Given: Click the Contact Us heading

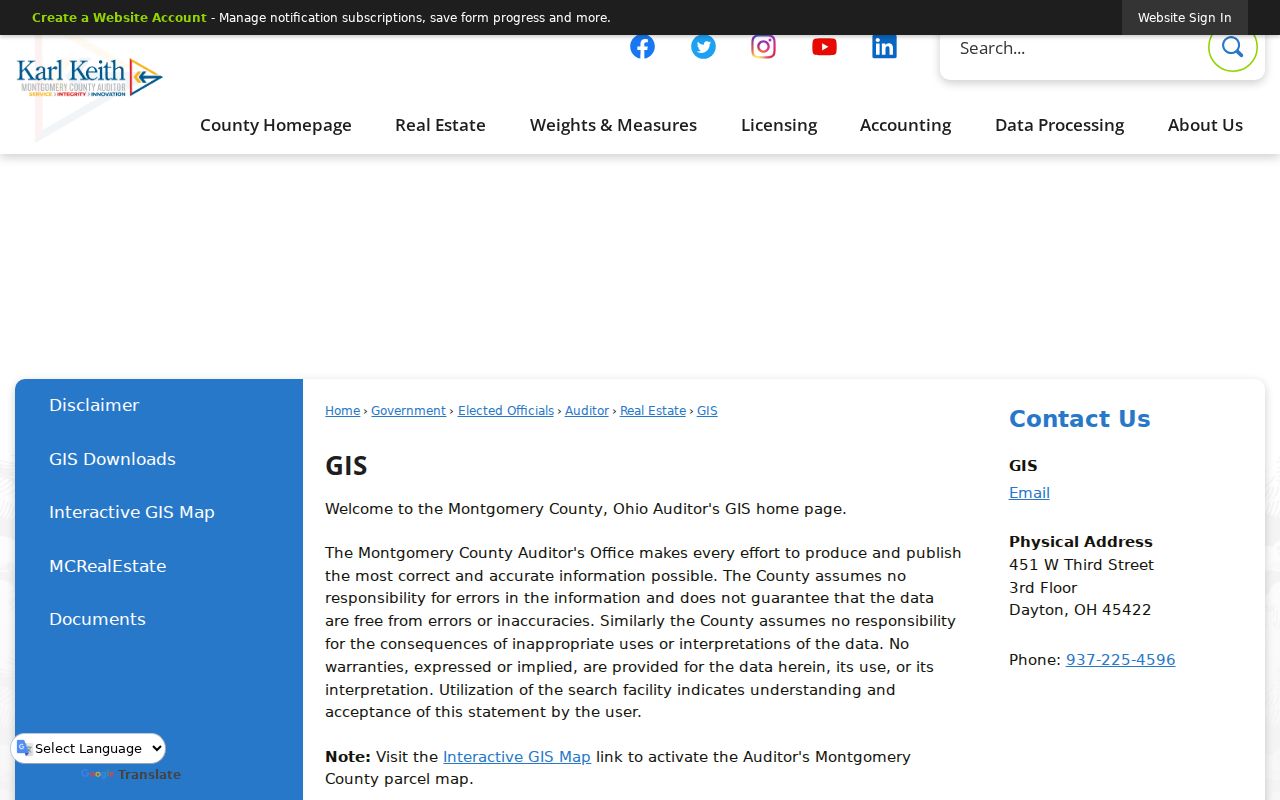Looking at the screenshot, I should (x=1080, y=419).
